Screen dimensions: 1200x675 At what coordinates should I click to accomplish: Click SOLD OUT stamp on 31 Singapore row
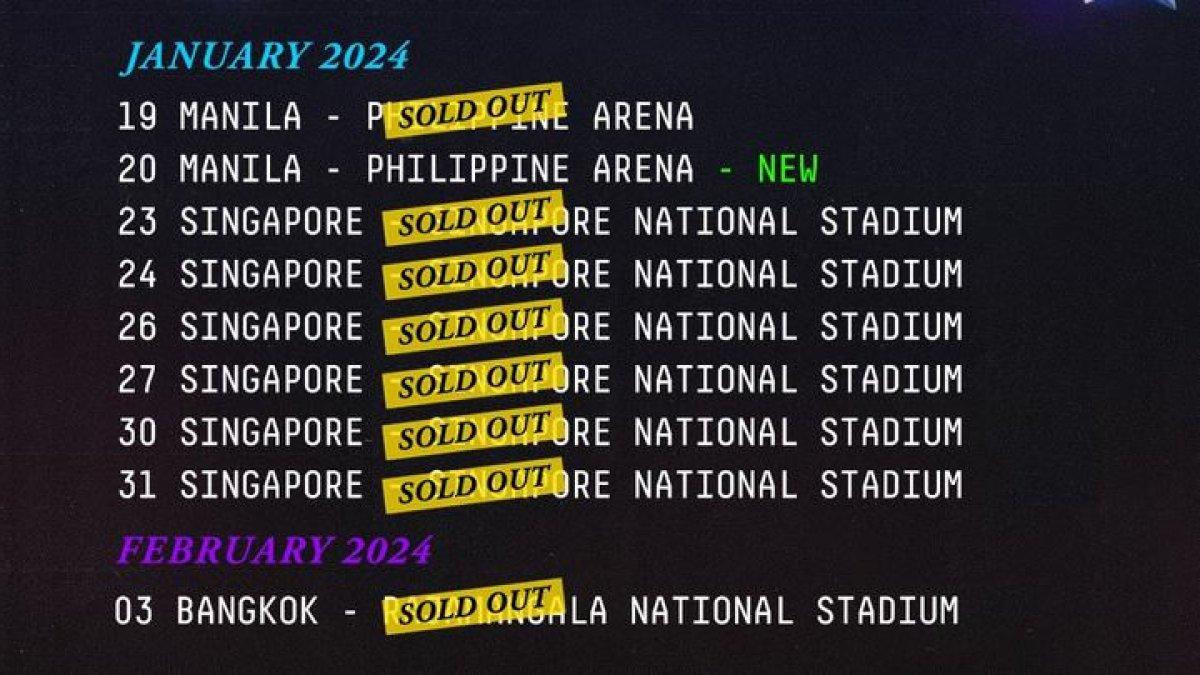pyautogui.click(x=472, y=484)
